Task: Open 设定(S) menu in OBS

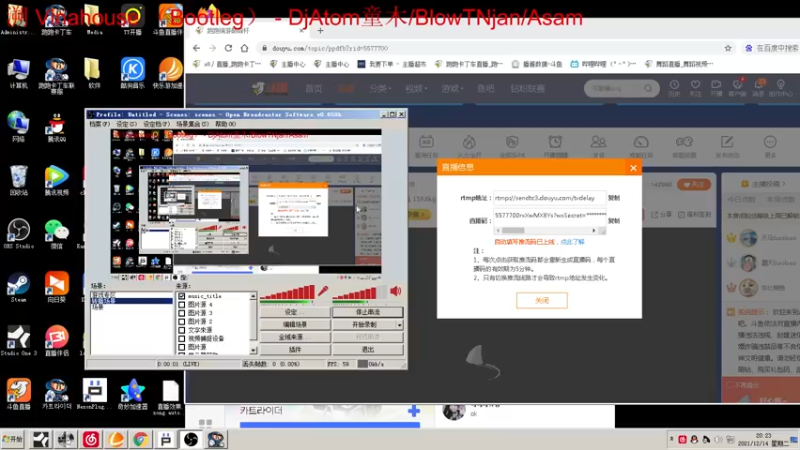Action: pyautogui.click(x=126, y=124)
